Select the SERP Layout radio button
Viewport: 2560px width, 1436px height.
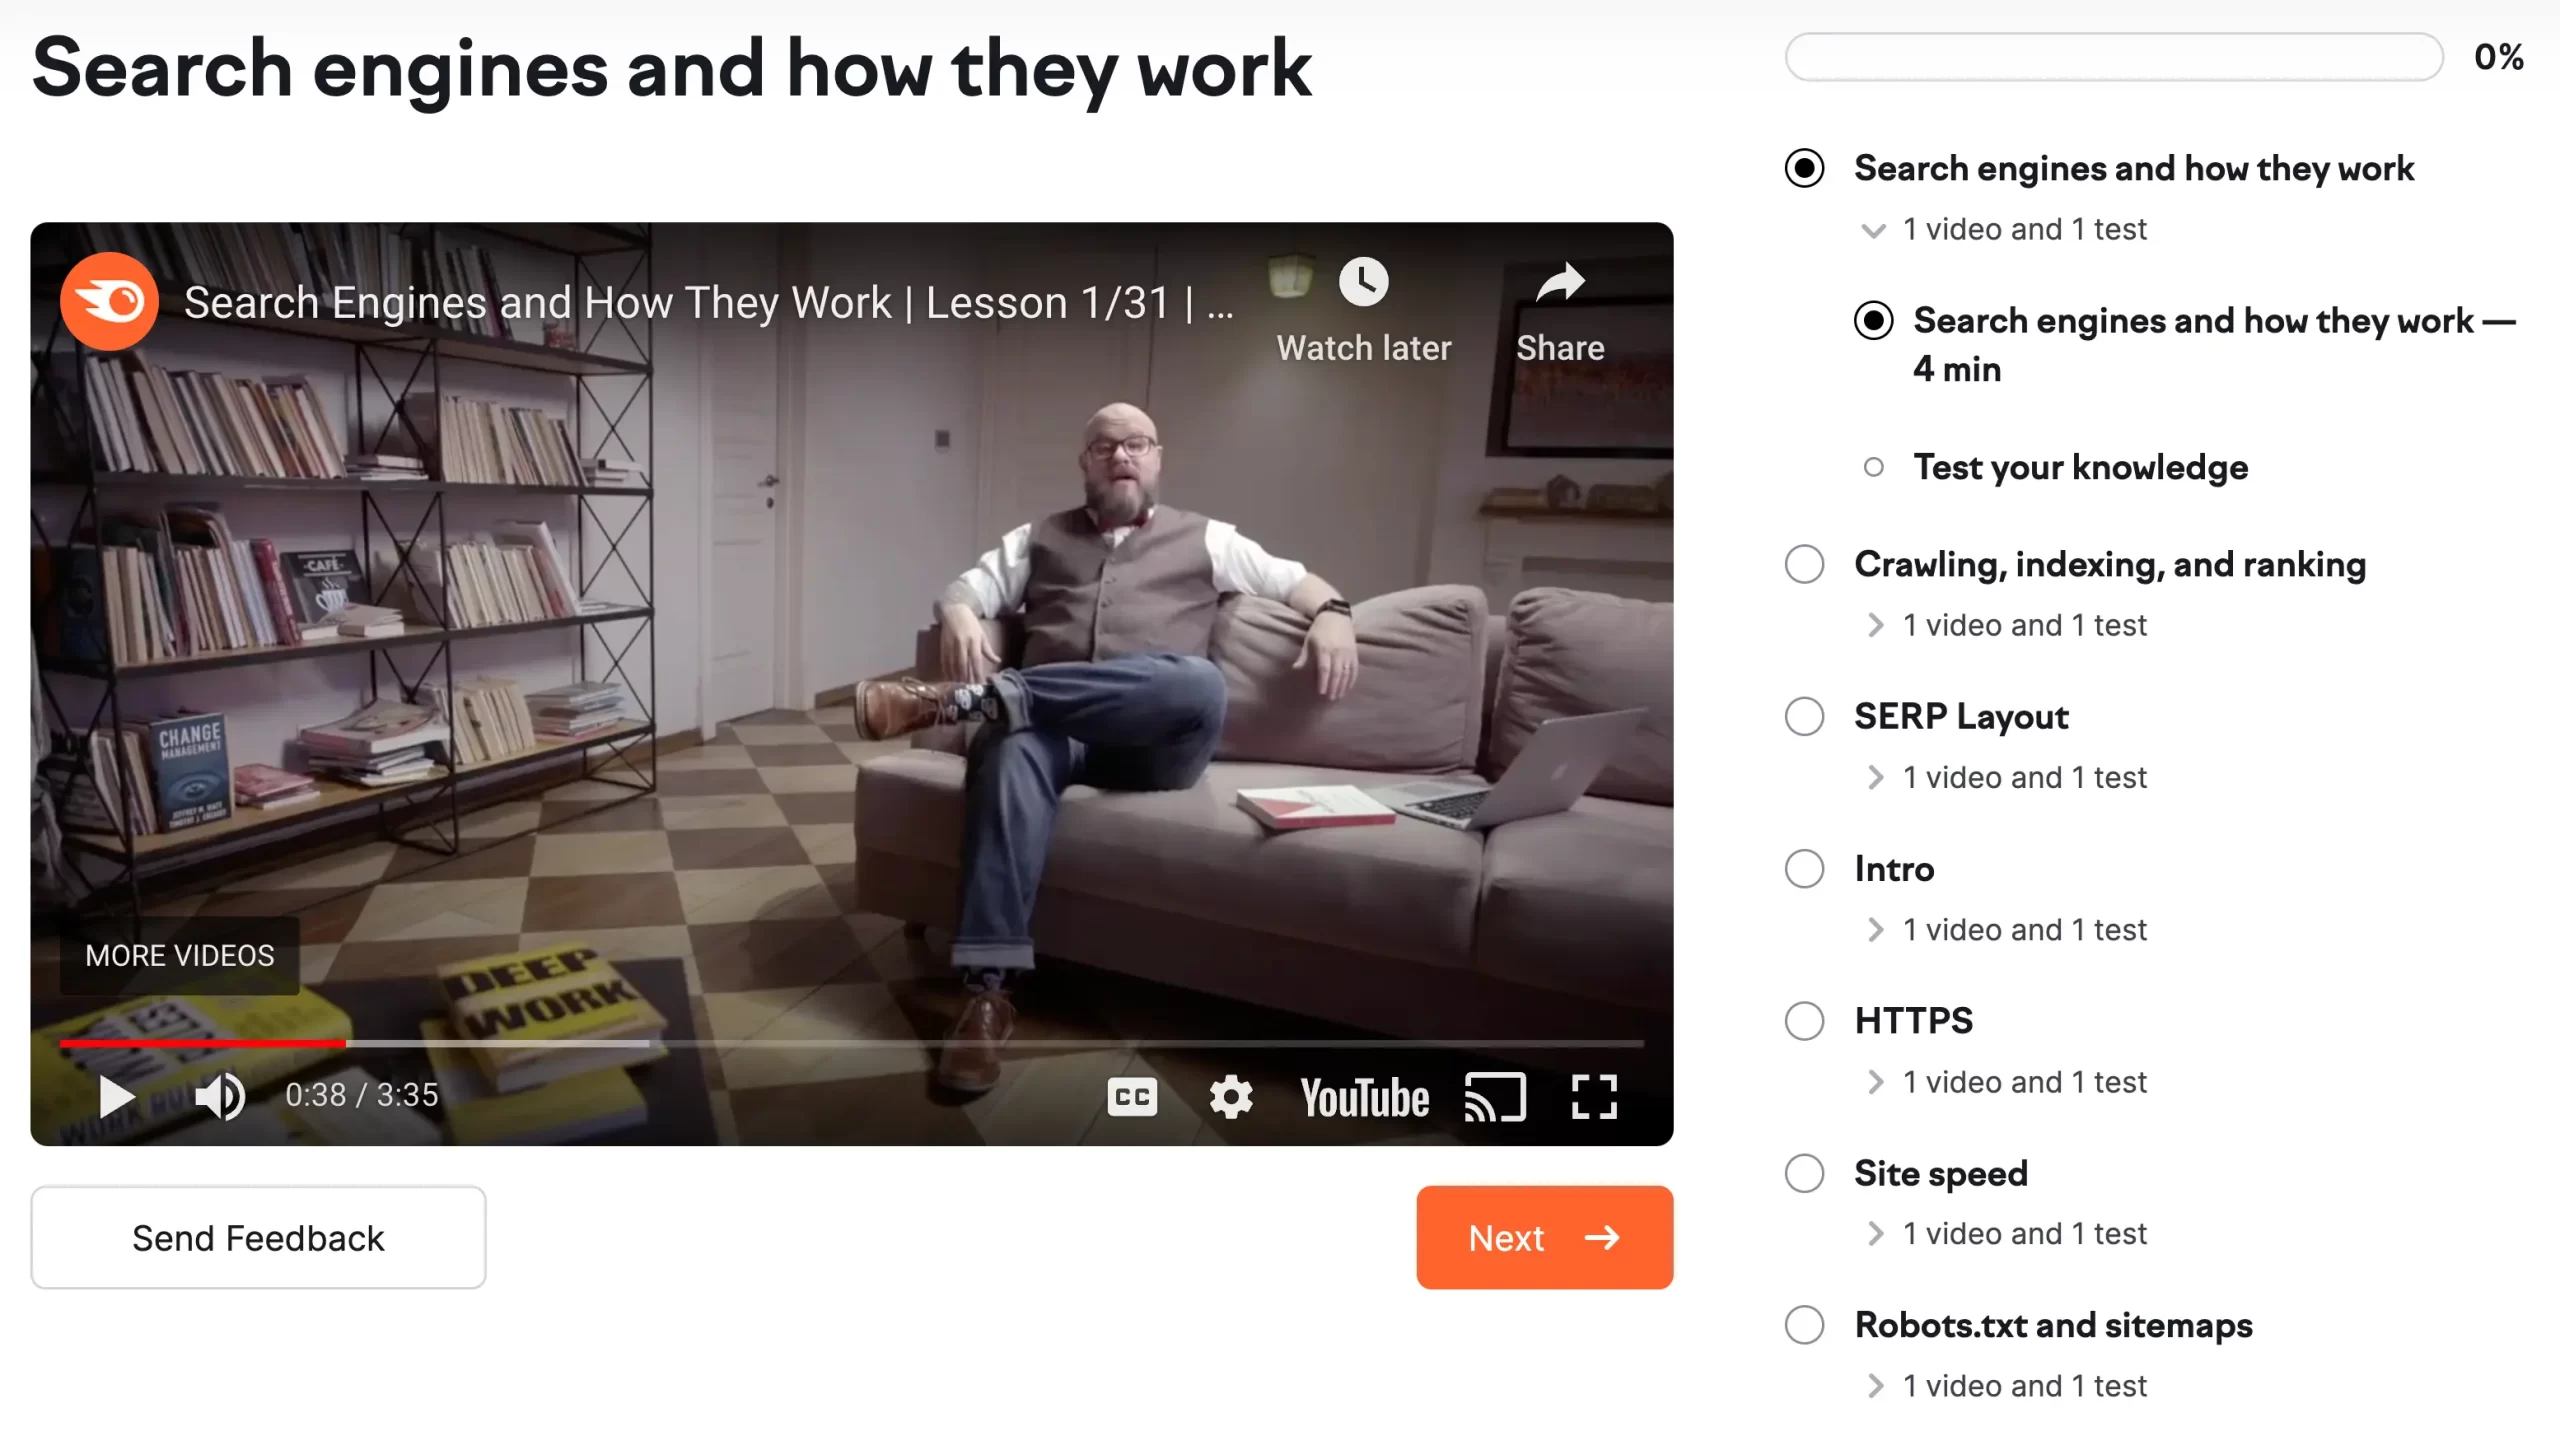pos(1805,716)
